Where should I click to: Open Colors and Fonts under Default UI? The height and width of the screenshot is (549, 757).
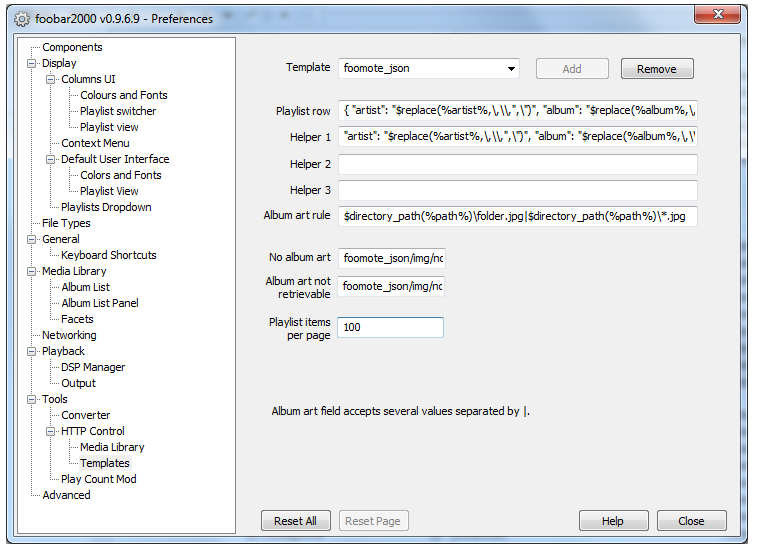121,175
